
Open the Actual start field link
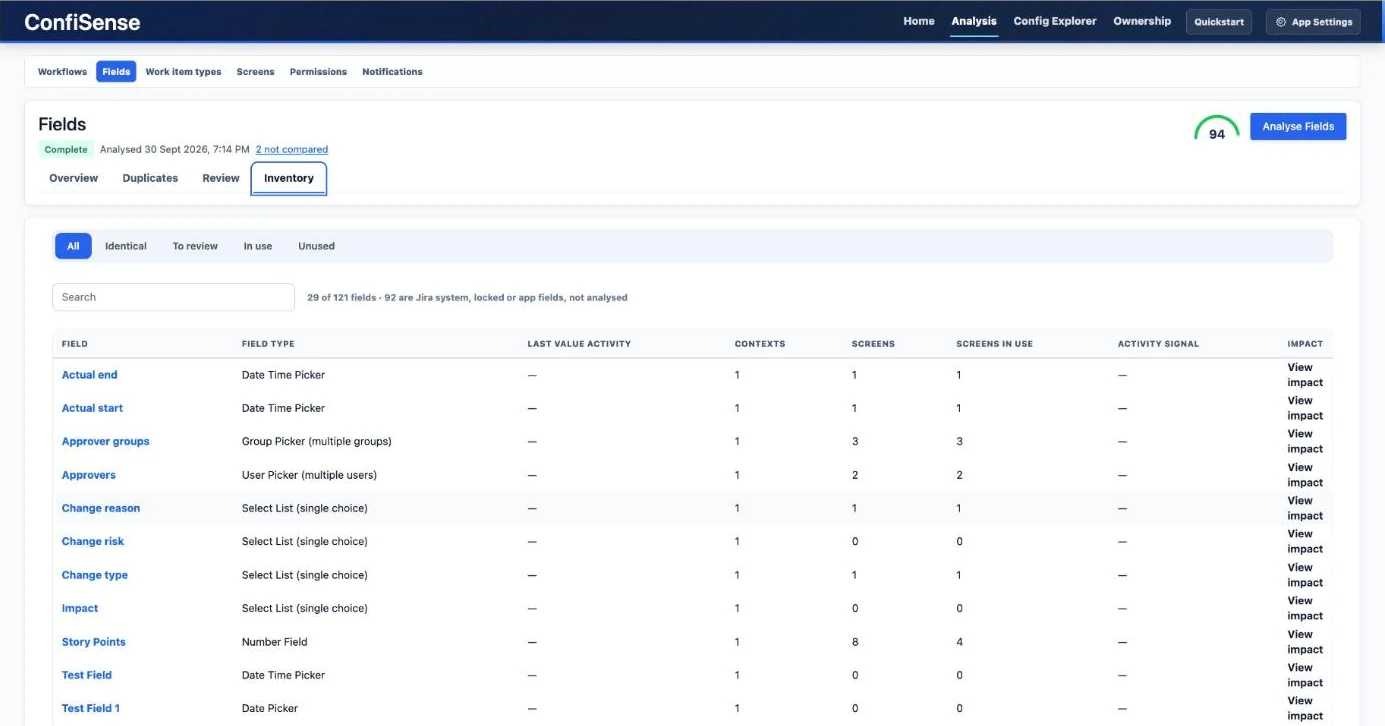tap(92, 408)
